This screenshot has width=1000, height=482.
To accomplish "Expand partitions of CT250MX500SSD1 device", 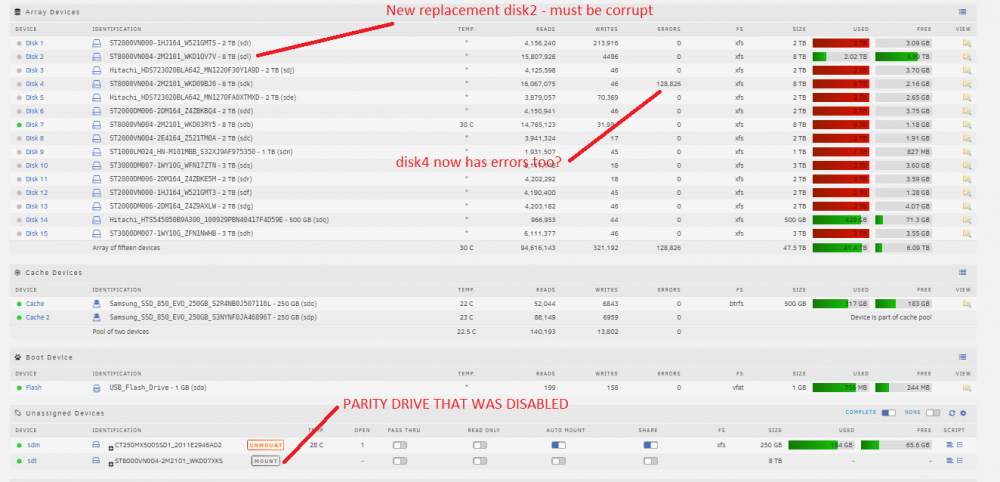I will [x=112, y=446].
